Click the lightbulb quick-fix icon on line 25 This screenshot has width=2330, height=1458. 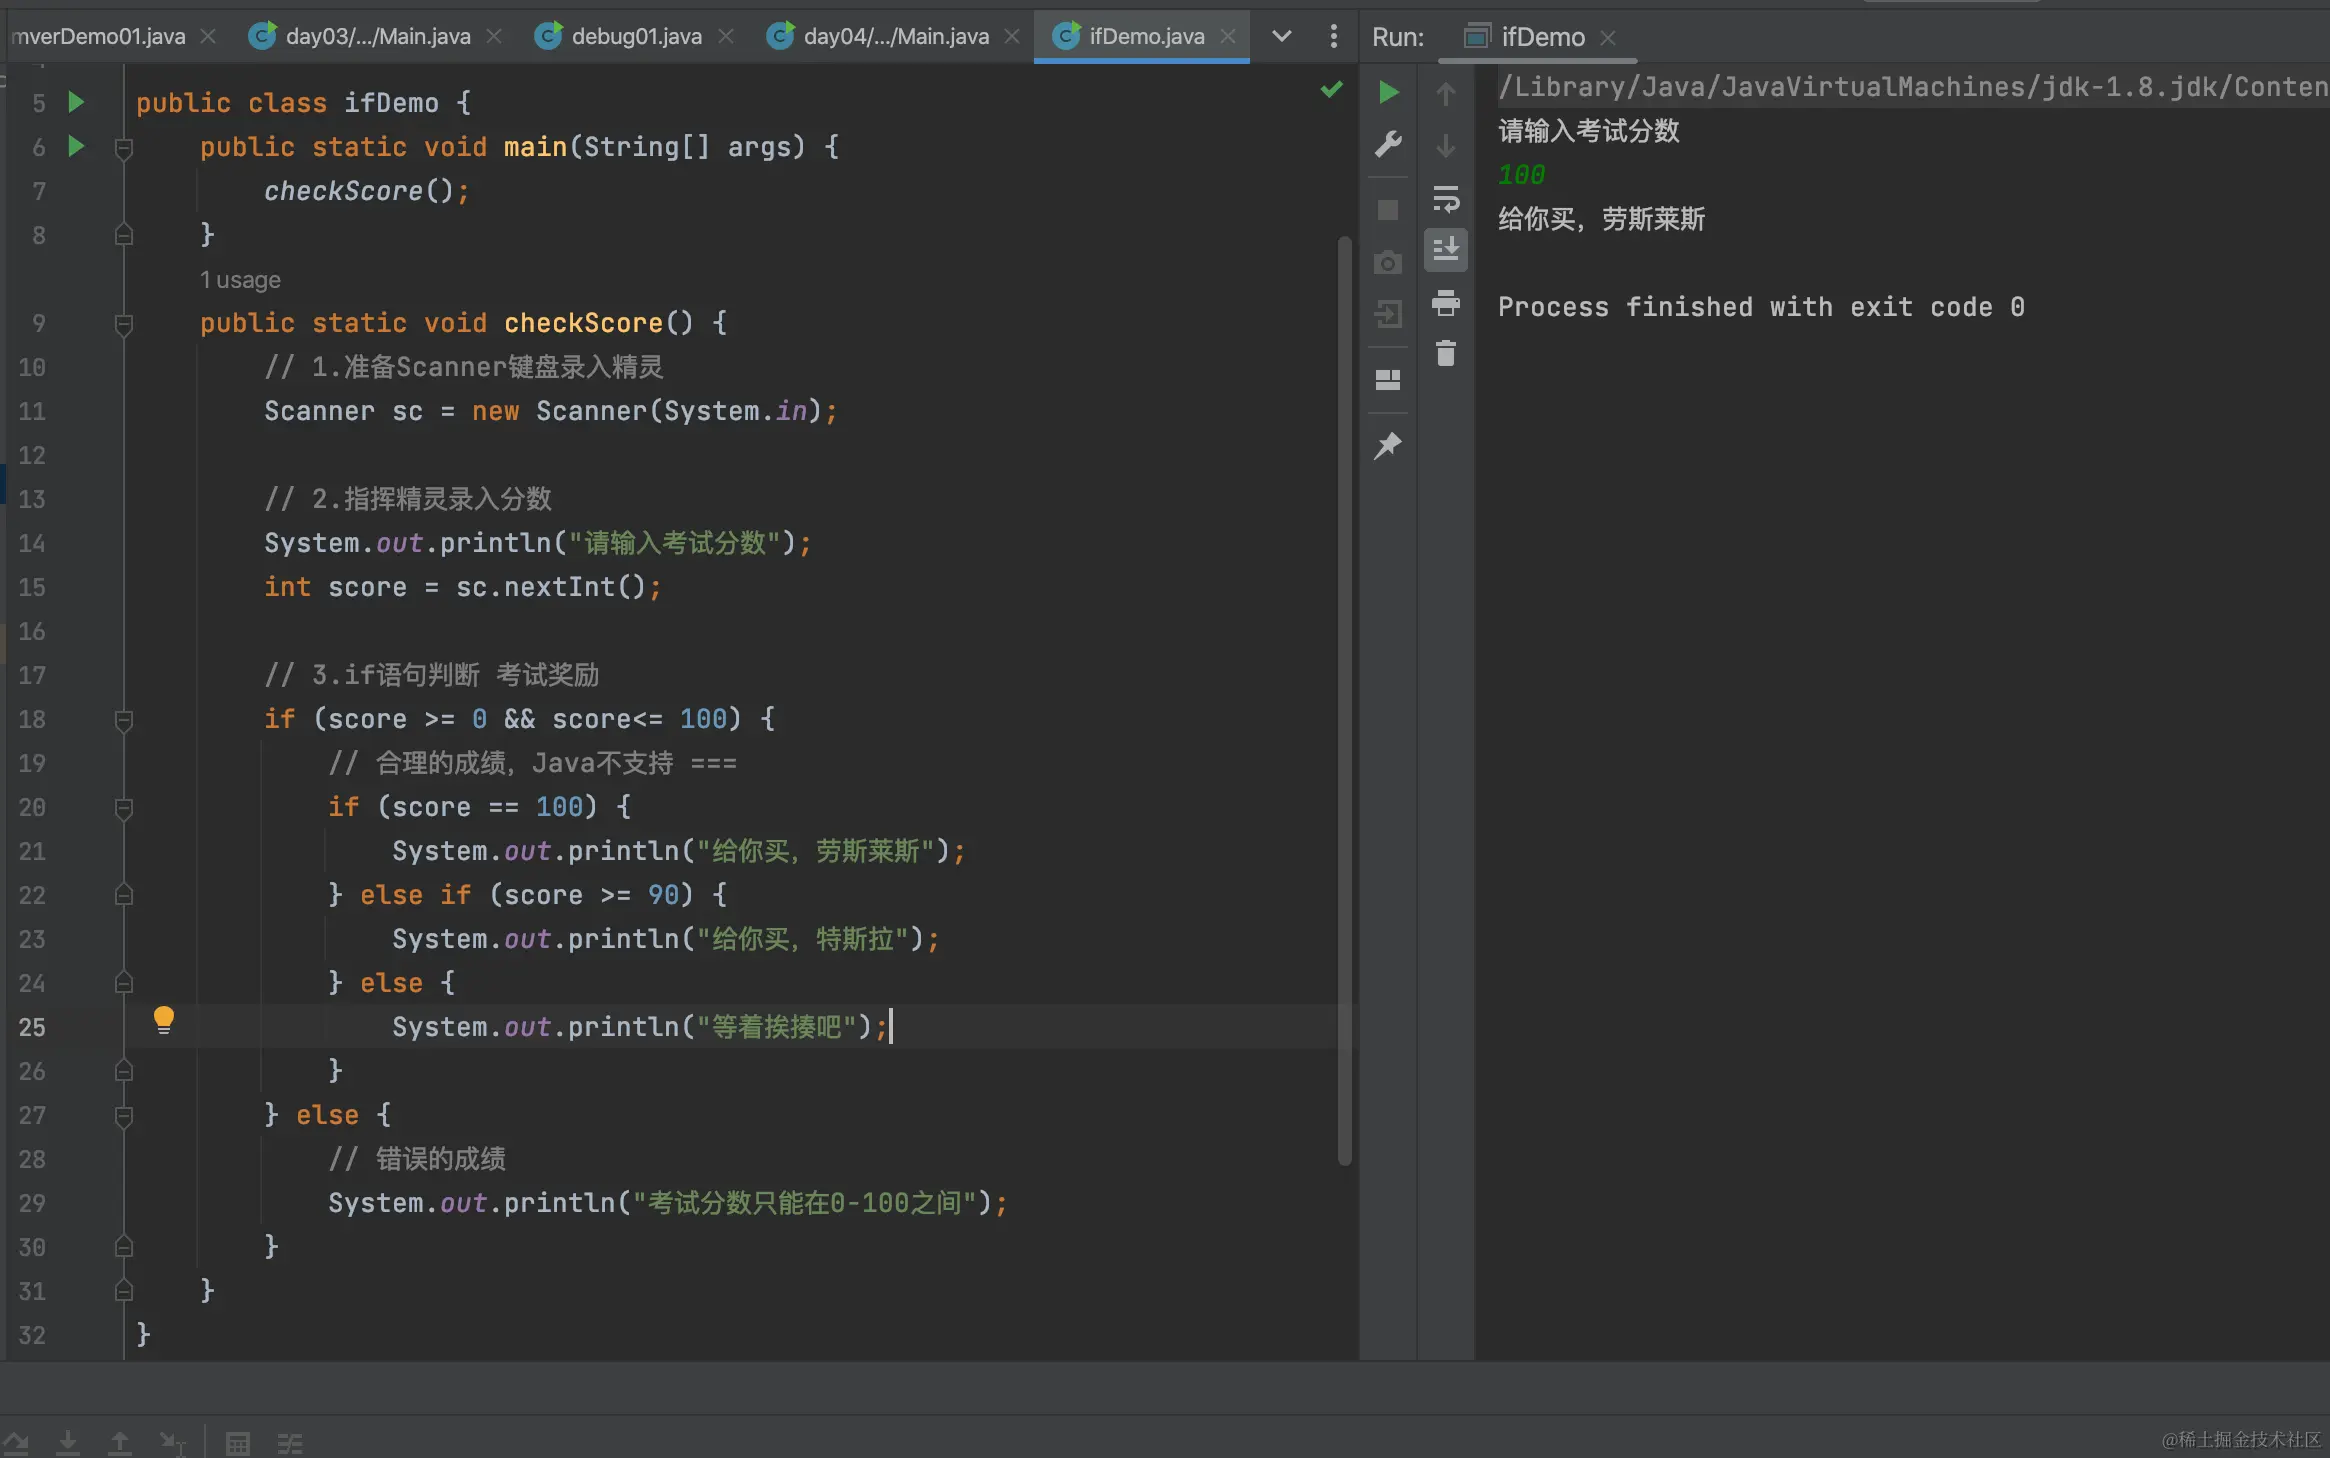pyautogui.click(x=164, y=1020)
